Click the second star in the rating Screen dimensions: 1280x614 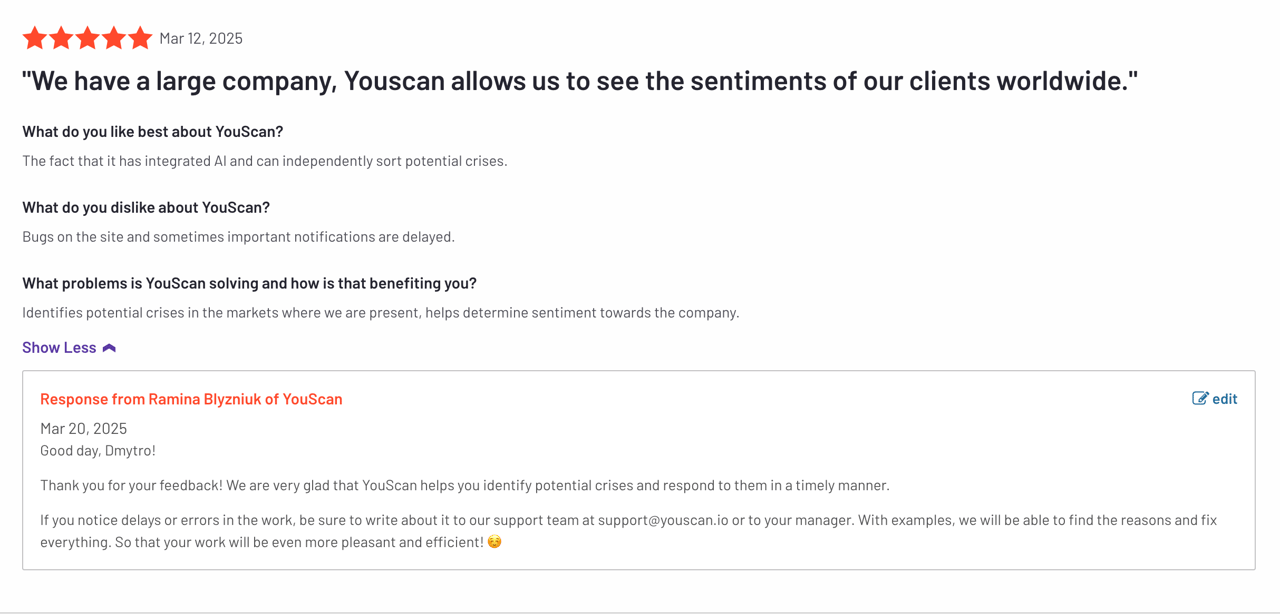pos(61,38)
